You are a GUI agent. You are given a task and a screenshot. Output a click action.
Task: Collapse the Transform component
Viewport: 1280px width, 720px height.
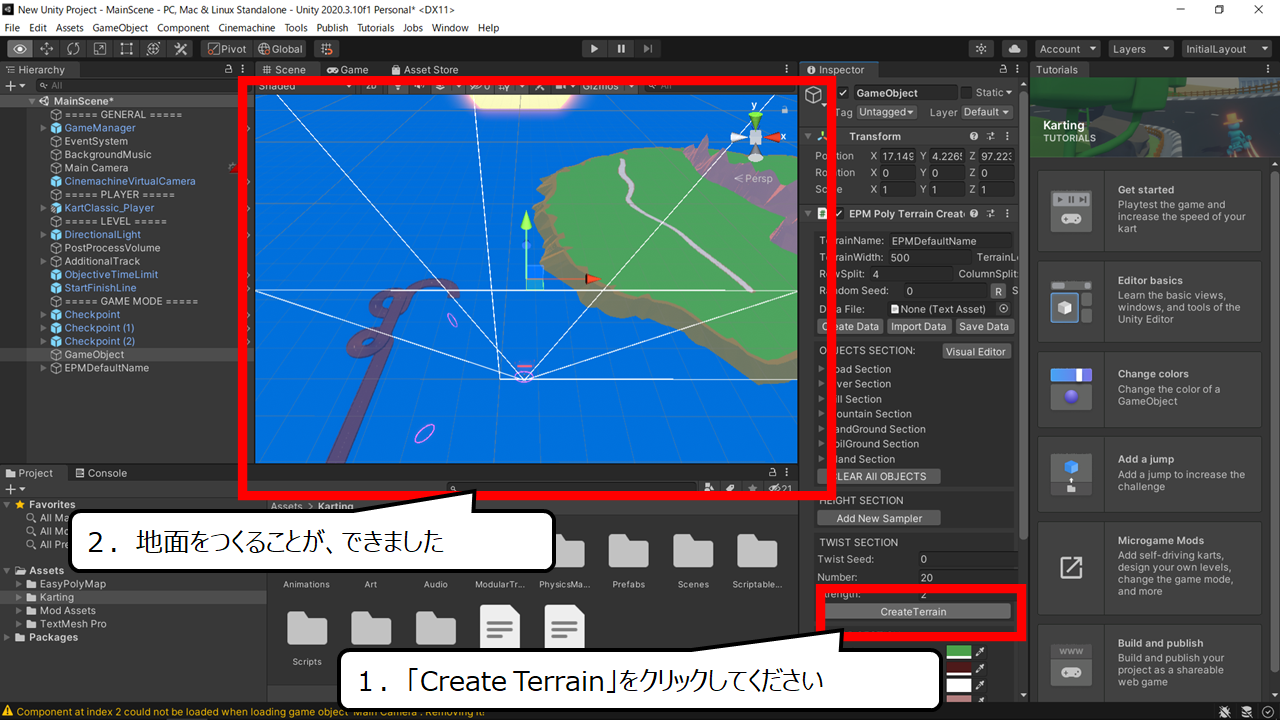[x=808, y=136]
